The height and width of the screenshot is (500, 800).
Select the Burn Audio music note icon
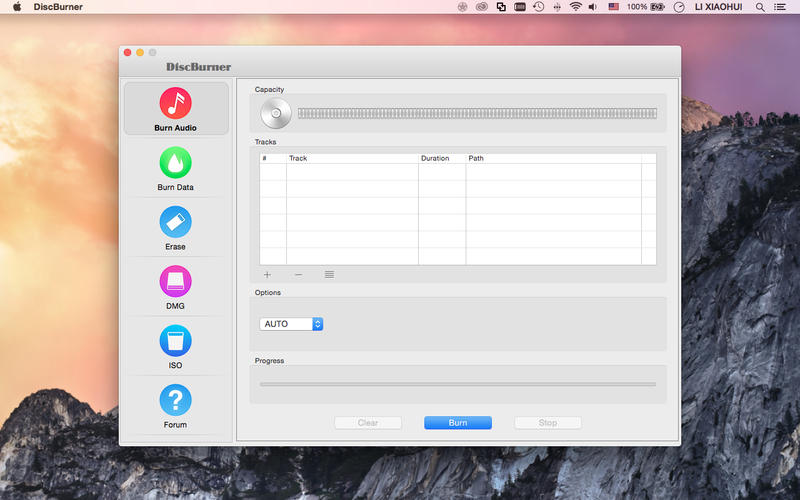pyautogui.click(x=176, y=103)
